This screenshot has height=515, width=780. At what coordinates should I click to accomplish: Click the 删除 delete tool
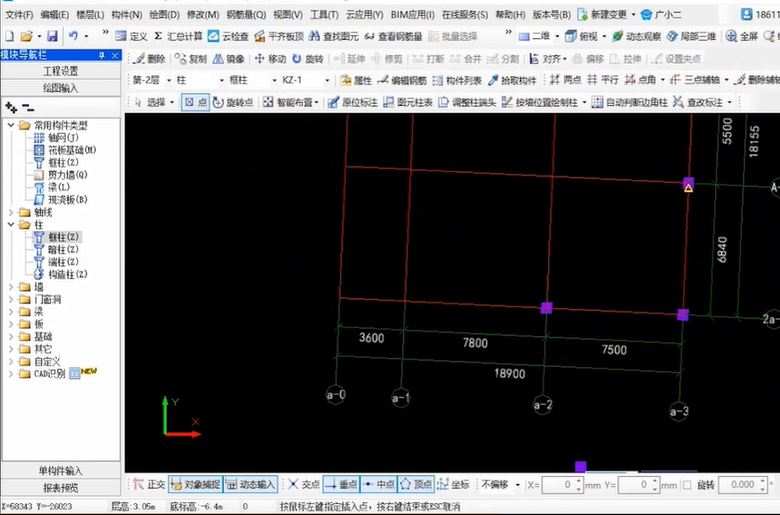[149, 59]
